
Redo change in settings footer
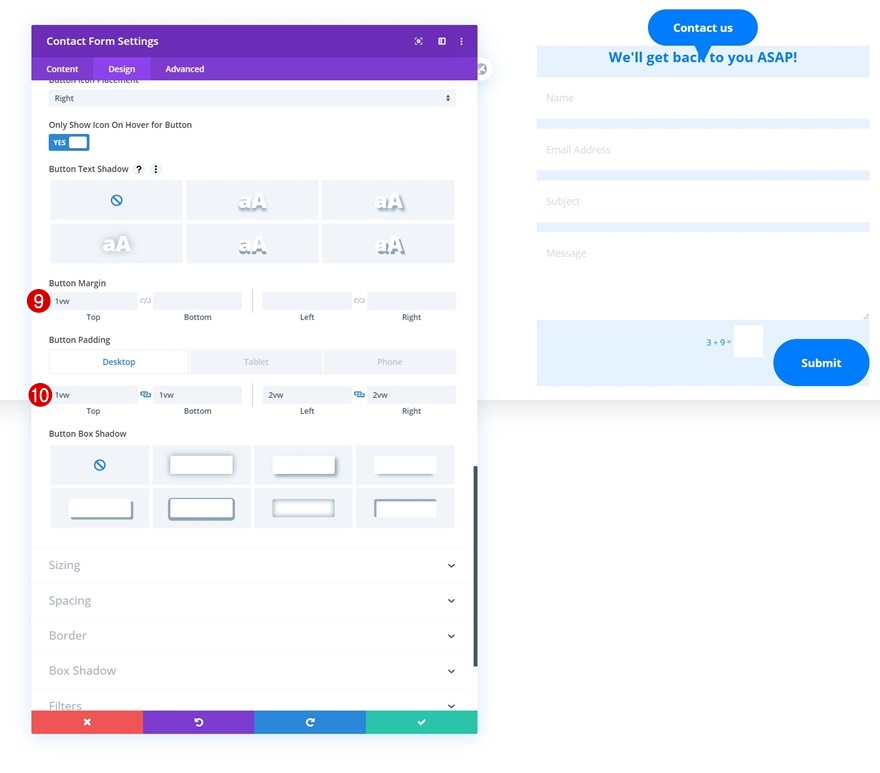click(310, 722)
